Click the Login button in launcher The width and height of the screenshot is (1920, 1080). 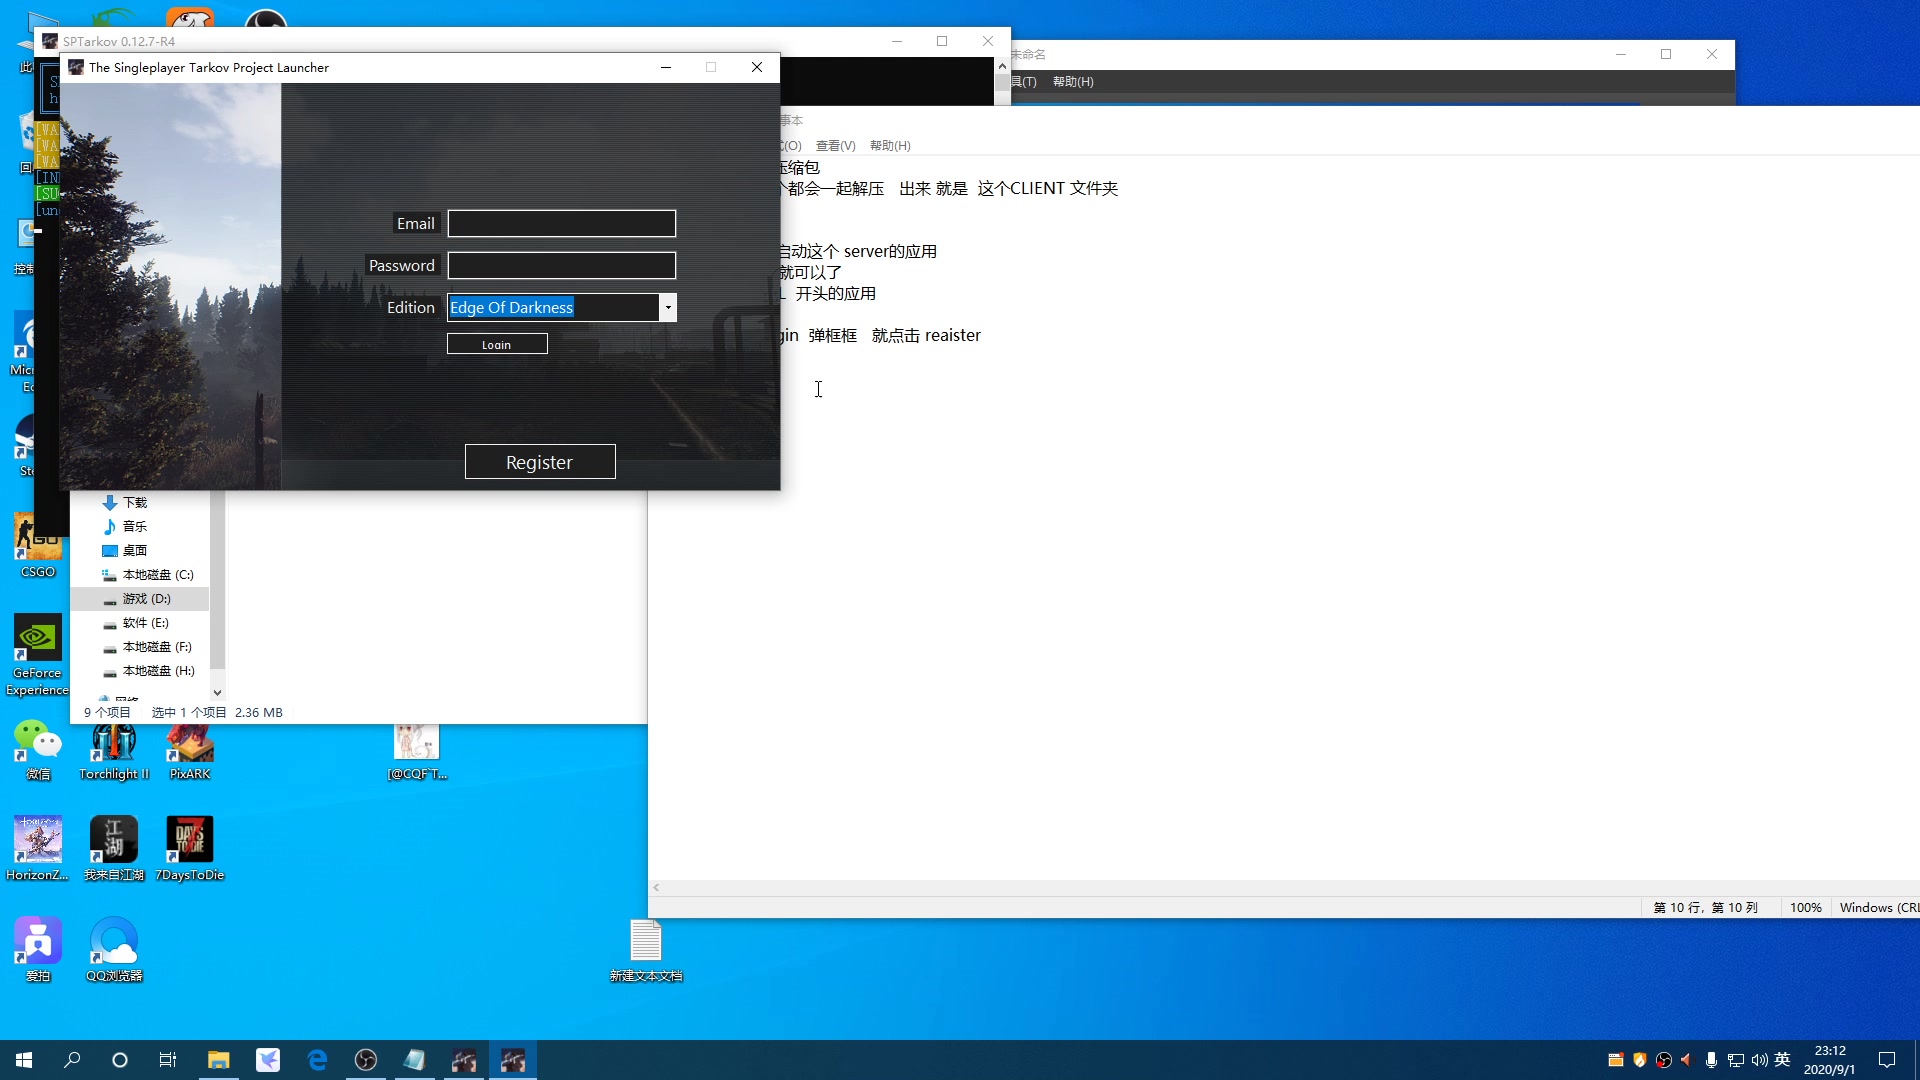pos(497,344)
